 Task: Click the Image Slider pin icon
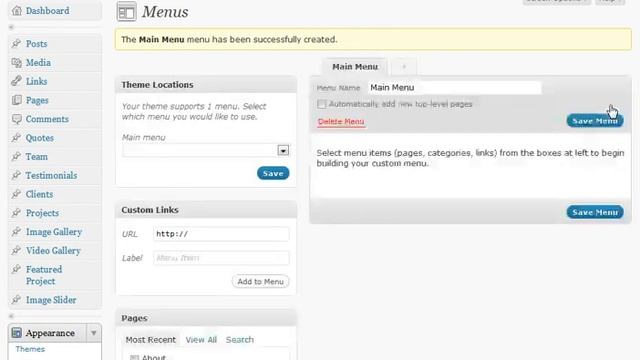tap(16, 300)
